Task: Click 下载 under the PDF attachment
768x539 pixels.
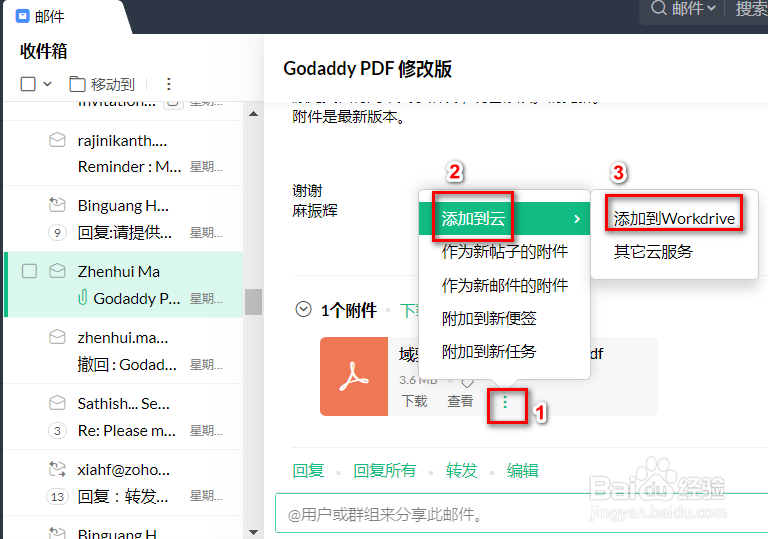Action: point(414,401)
